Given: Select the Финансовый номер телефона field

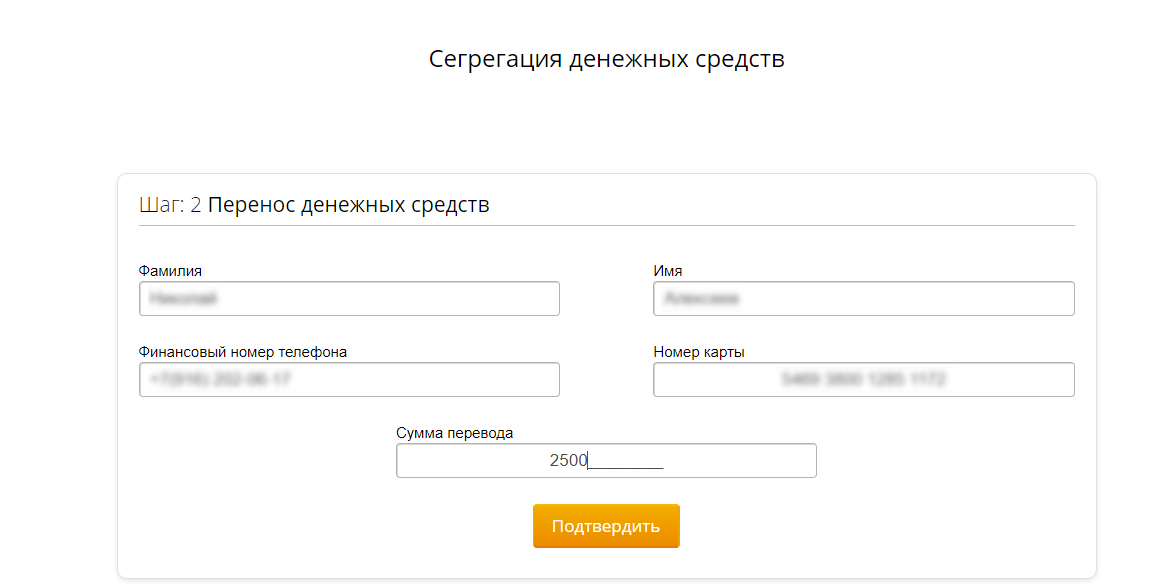Looking at the screenshot, I should pos(349,380).
